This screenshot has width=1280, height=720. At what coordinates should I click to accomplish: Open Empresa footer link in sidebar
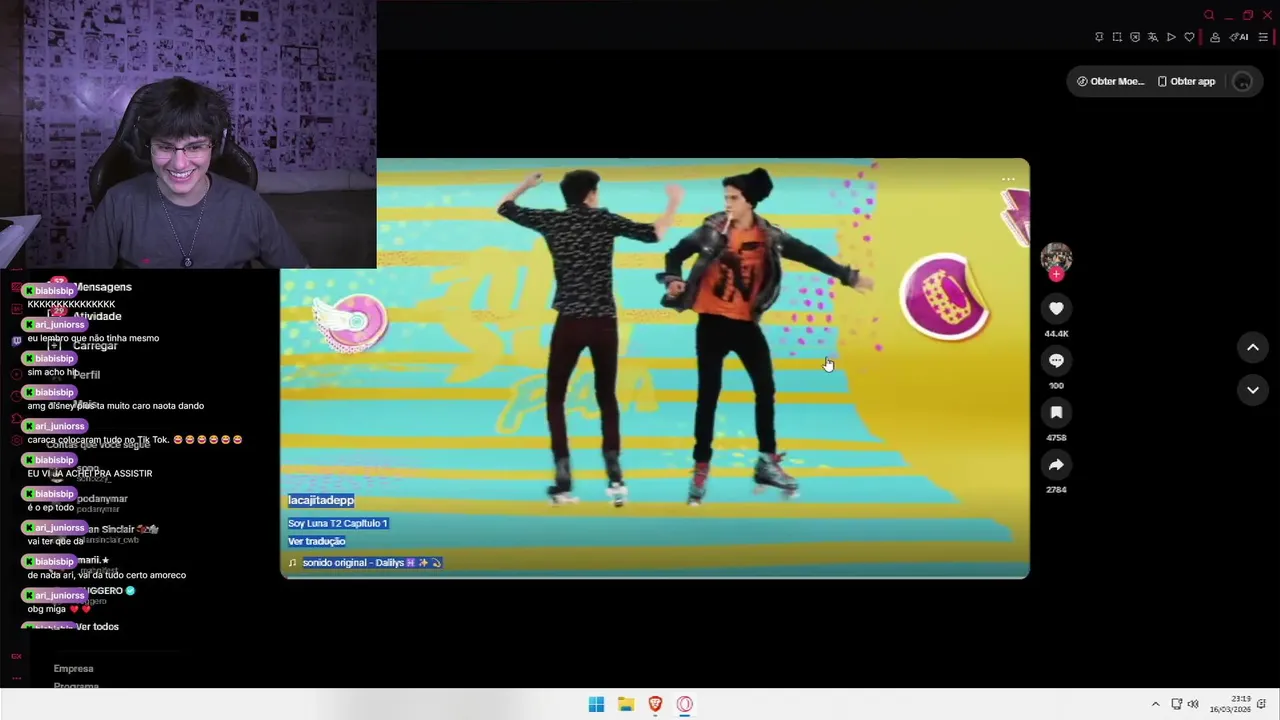(x=73, y=669)
